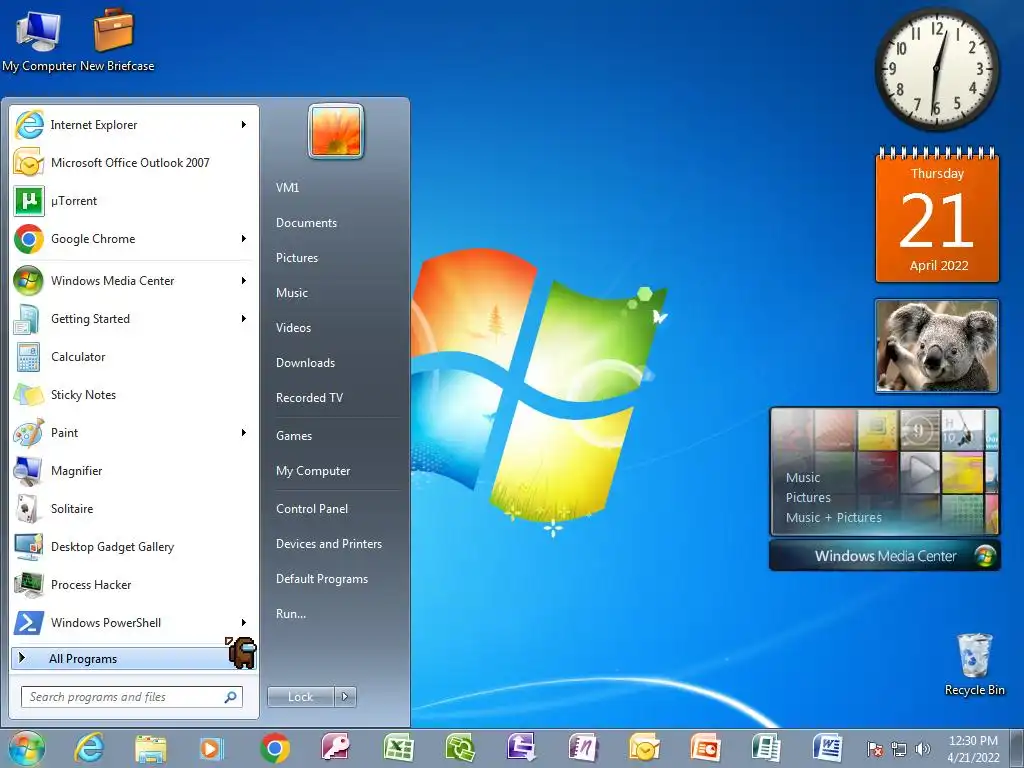Open Microsoft Word from the taskbar
The height and width of the screenshot is (768, 1024).
pos(827,748)
